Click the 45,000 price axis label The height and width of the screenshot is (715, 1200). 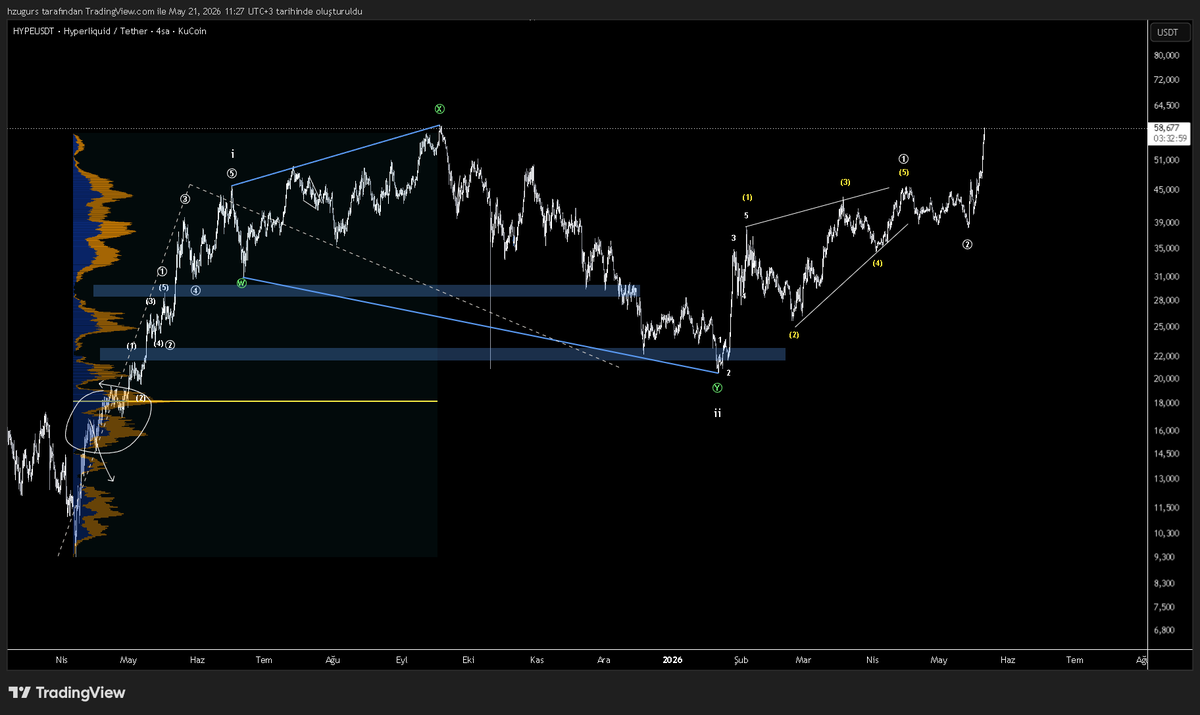point(1166,189)
